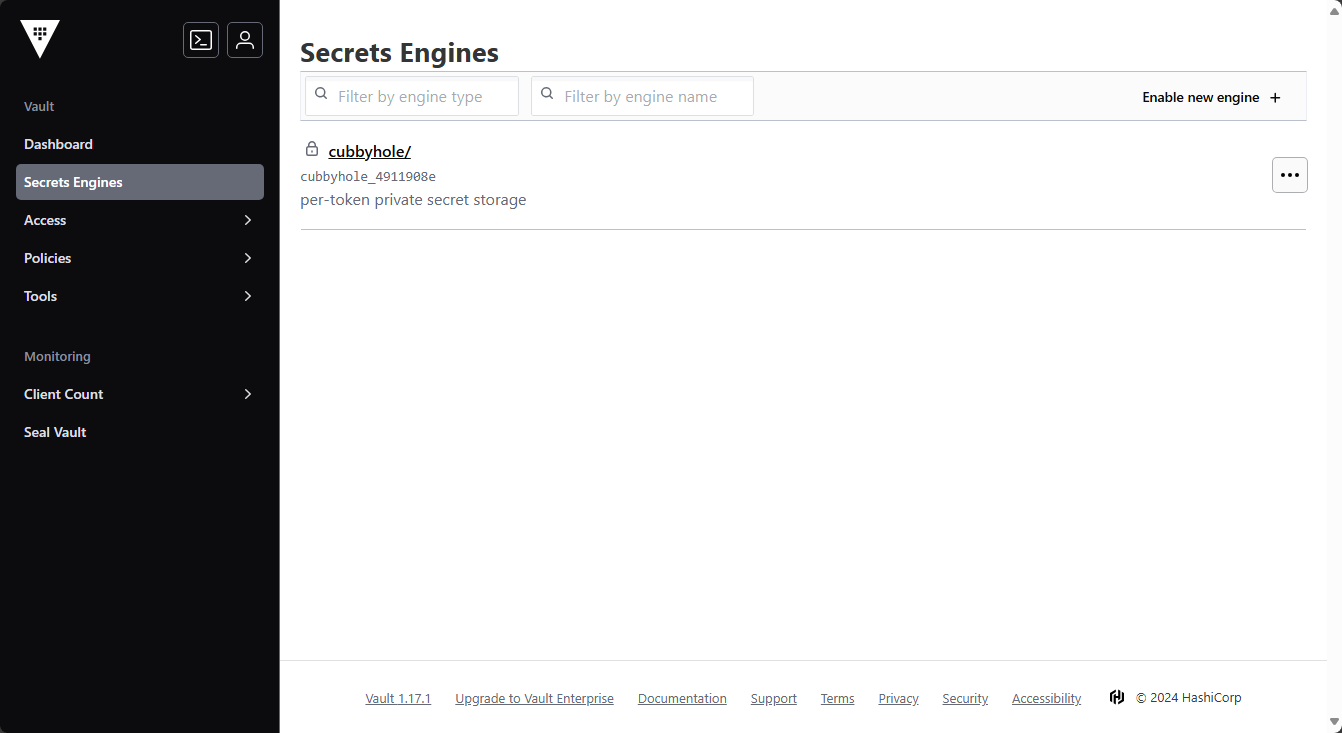
Task: Click the cubbyhole_4911908e accessor text
Action: [x=368, y=177]
